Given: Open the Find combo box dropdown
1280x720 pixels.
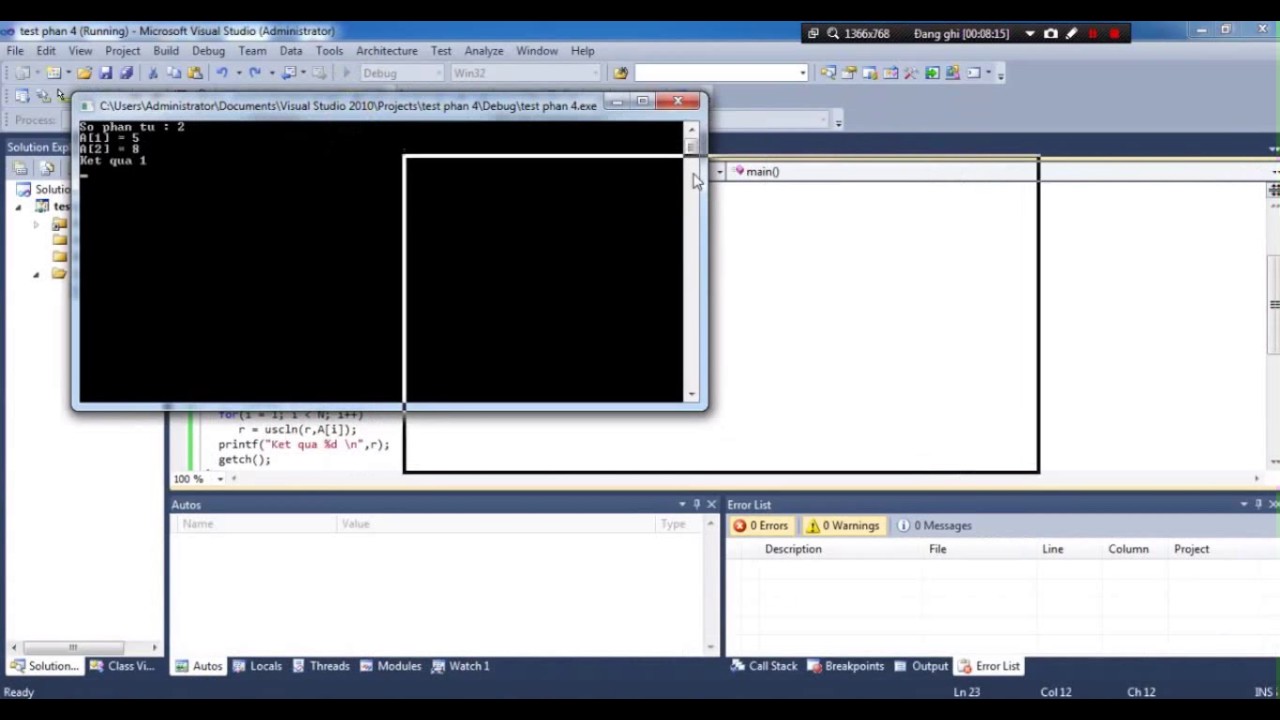Looking at the screenshot, I should 802,73.
